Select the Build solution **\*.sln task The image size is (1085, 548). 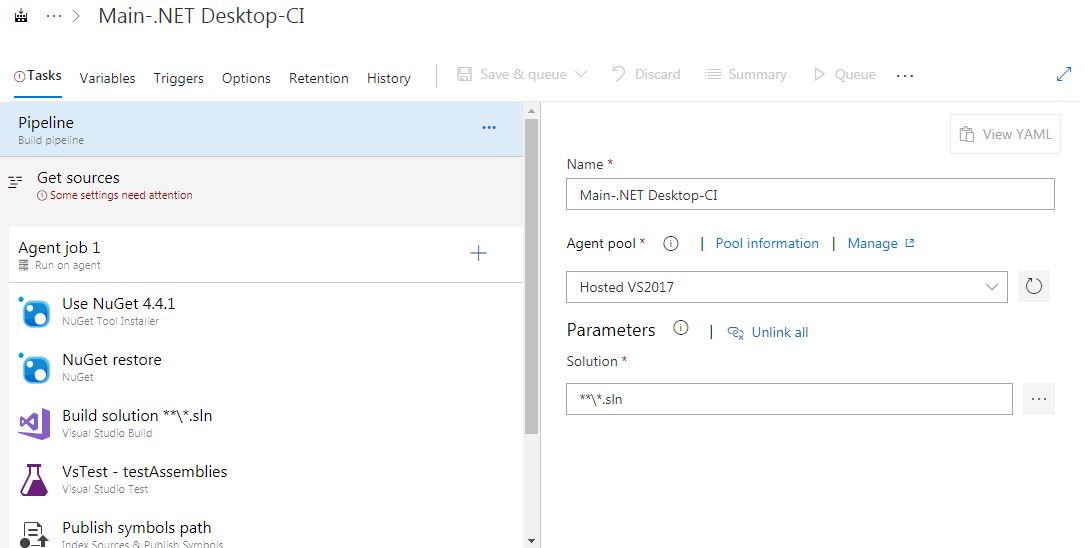266,423
